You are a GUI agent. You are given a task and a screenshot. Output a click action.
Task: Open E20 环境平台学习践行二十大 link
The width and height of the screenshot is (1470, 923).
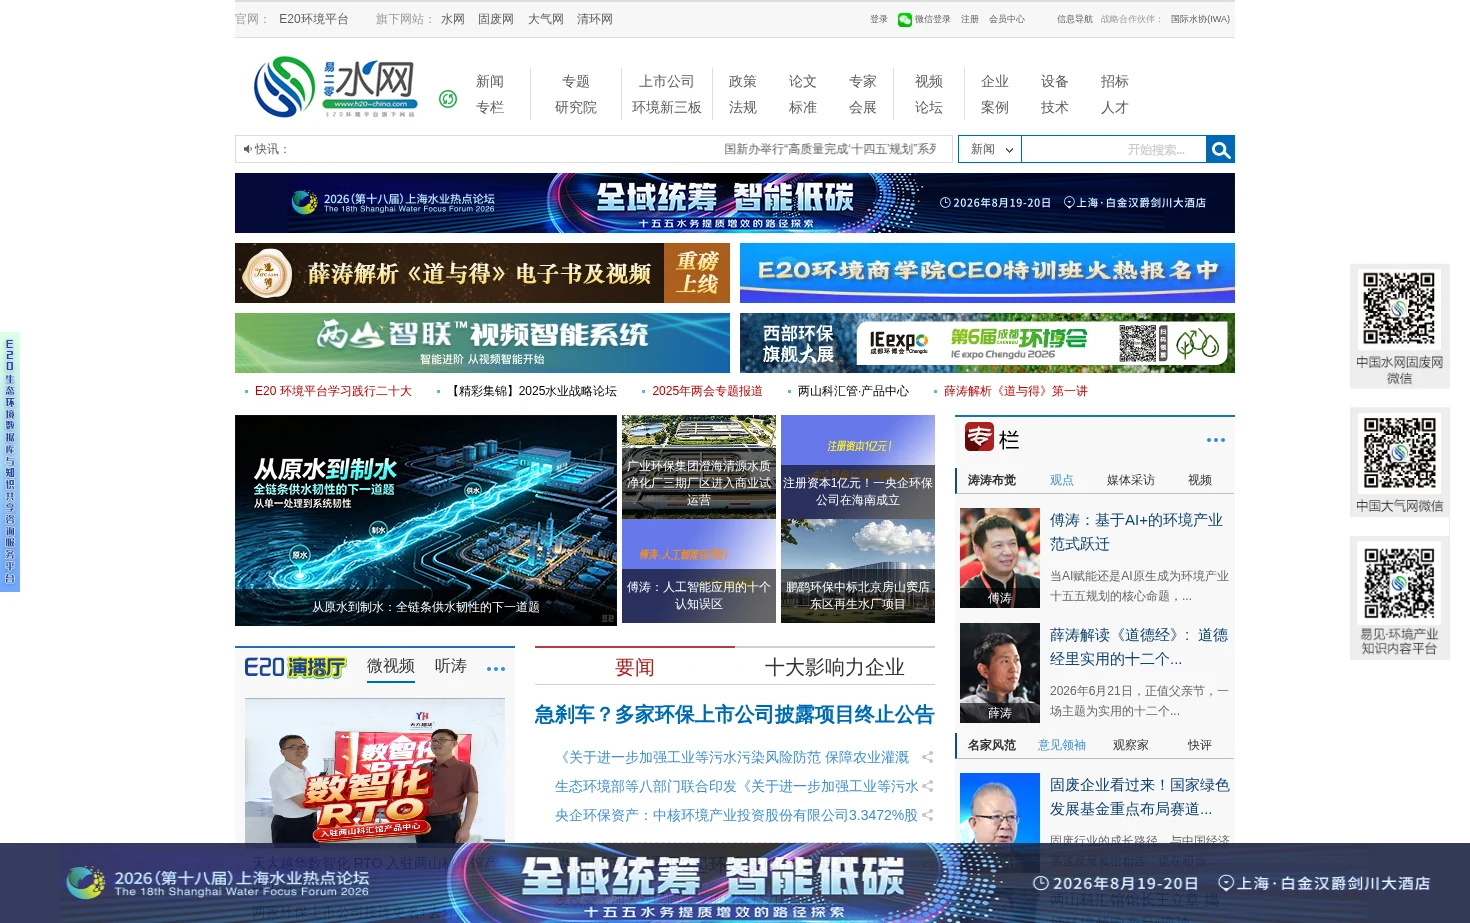pos(333,391)
